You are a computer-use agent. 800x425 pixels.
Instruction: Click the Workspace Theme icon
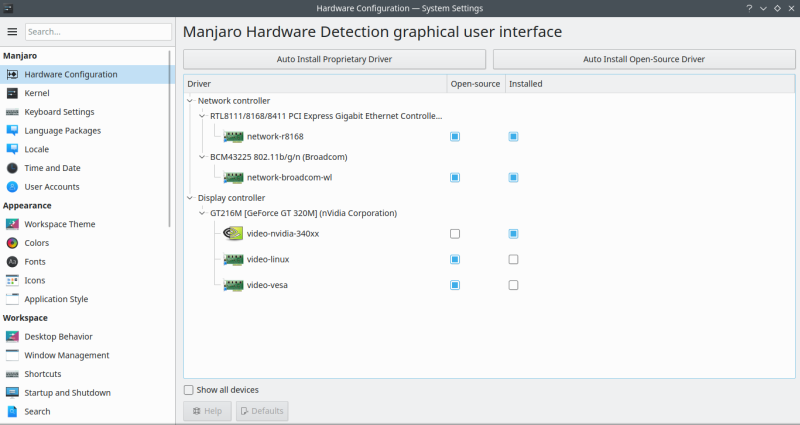12,224
